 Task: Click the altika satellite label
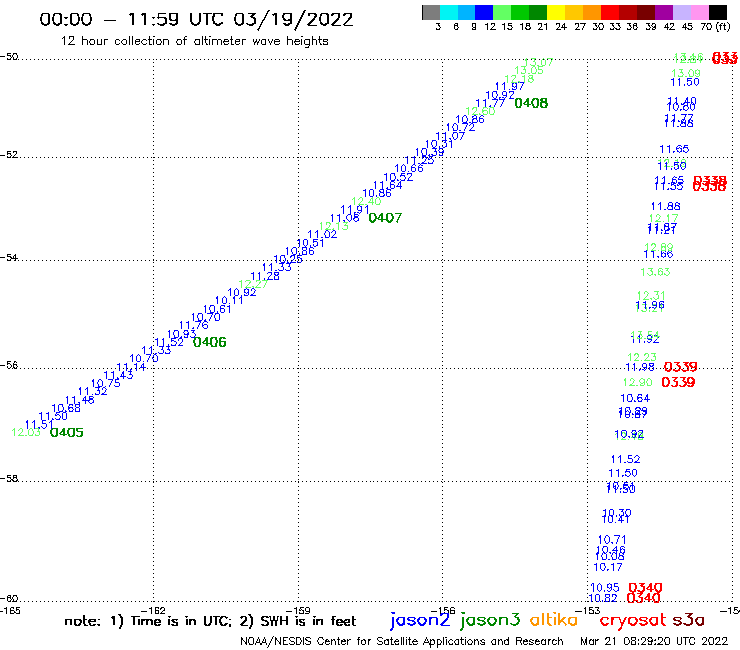[554, 619]
